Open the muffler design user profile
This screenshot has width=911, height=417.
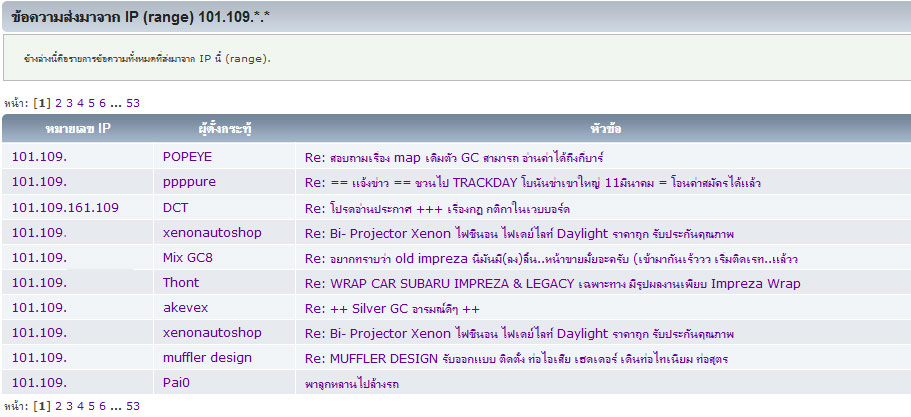coord(207,357)
